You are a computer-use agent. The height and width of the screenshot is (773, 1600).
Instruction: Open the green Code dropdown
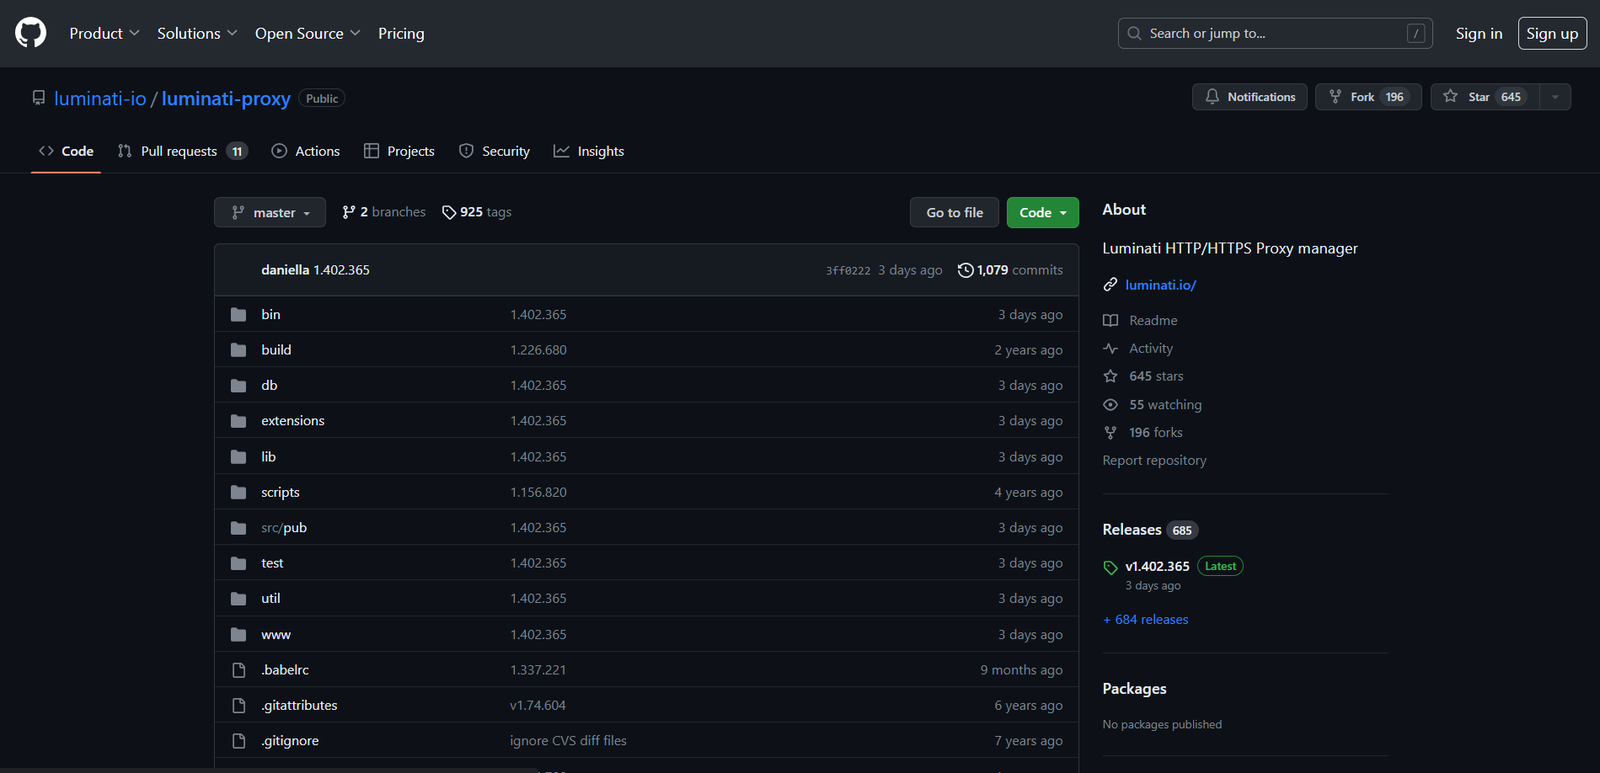(x=1043, y=212)
